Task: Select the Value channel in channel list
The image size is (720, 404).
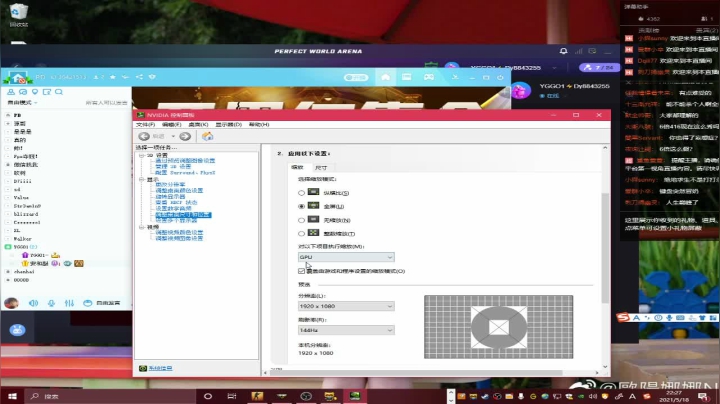Action: pyautogui.click(x=21, y=198)
